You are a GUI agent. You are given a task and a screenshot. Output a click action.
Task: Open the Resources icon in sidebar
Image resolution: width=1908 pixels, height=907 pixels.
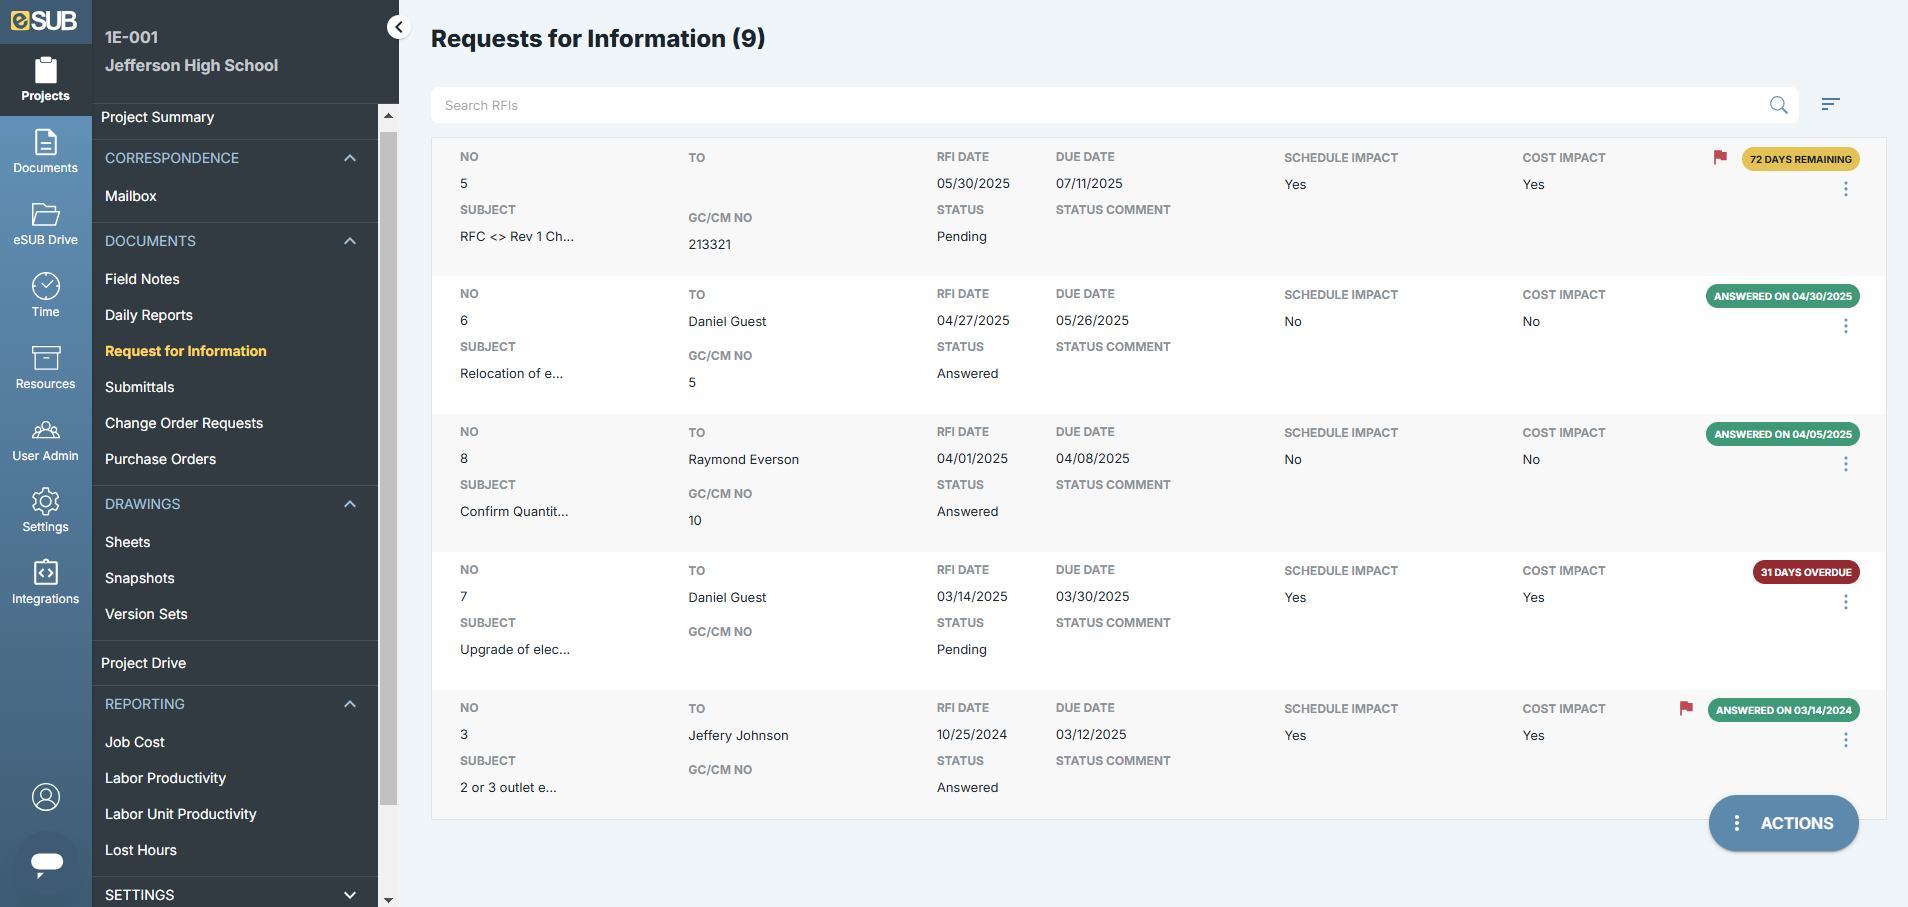45,367
